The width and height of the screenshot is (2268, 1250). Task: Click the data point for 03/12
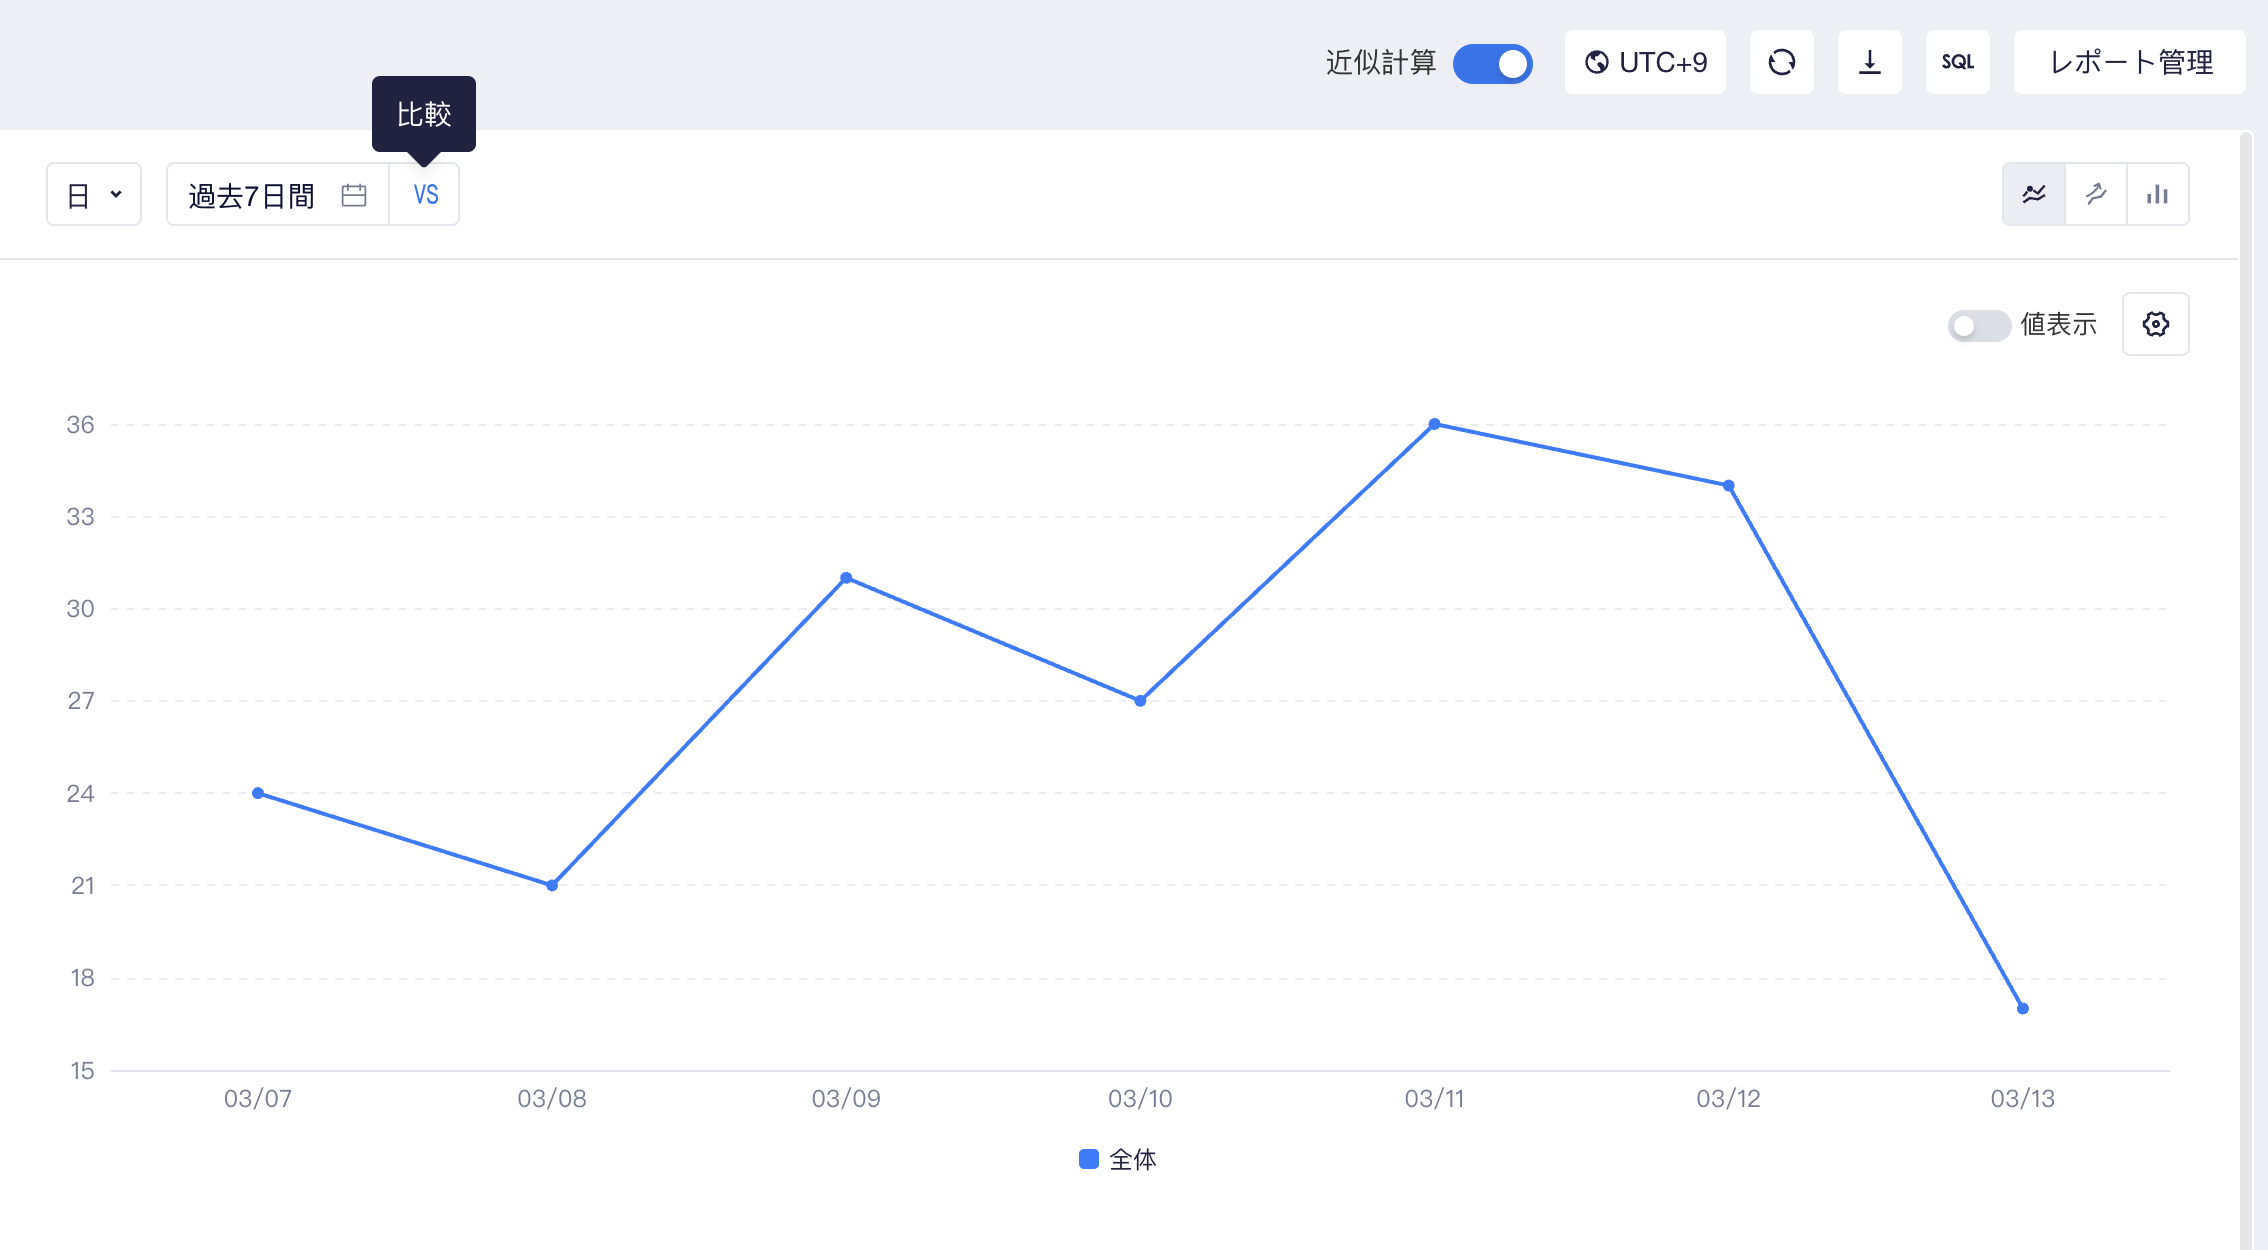[1729, 486]
